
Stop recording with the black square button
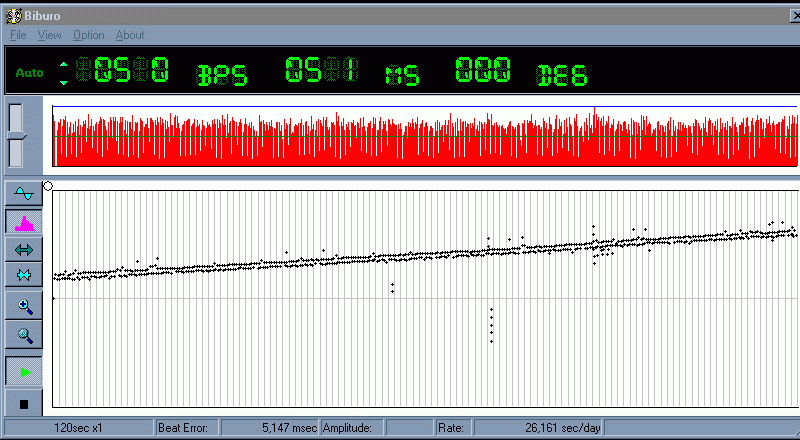(24, 403)
